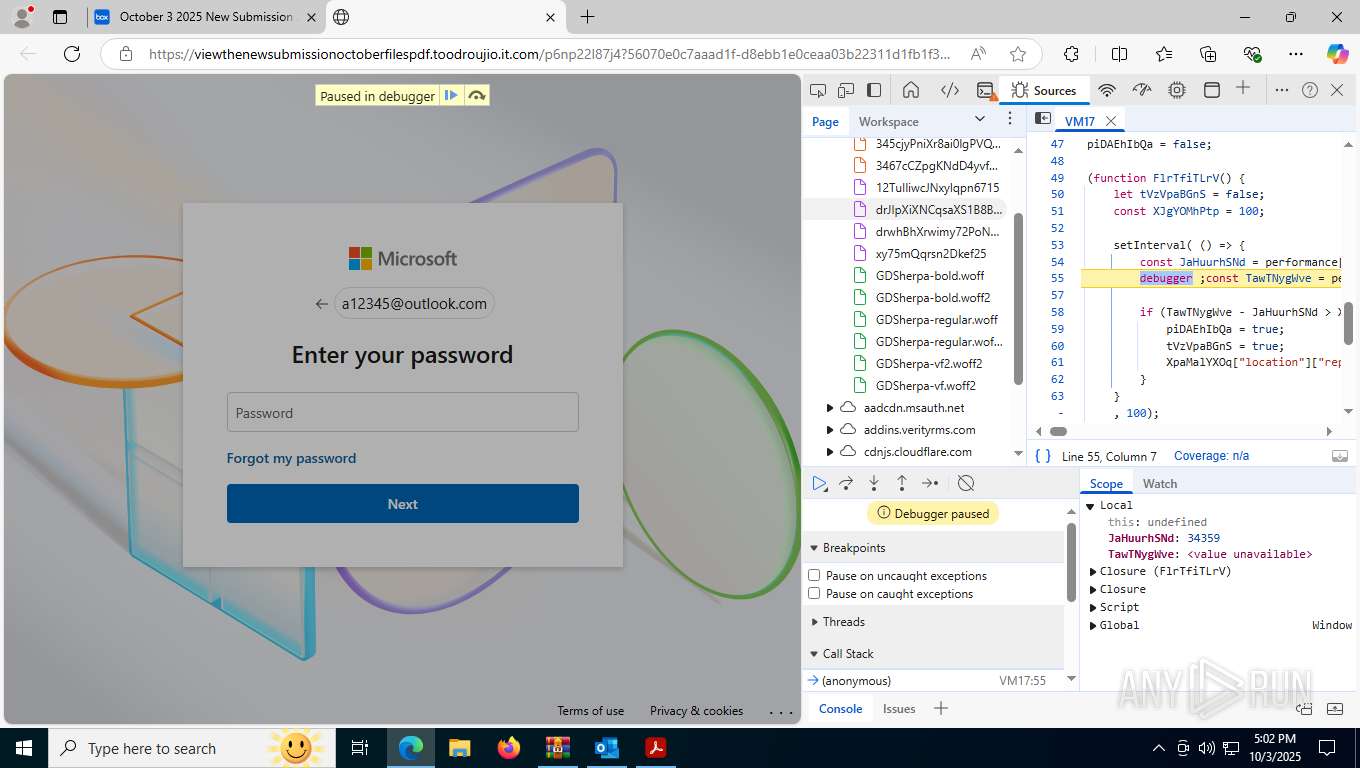The width and height of the screenshot is (1360, 768).
Task: Open DevTools help icon
Action: click(1310, 90)
